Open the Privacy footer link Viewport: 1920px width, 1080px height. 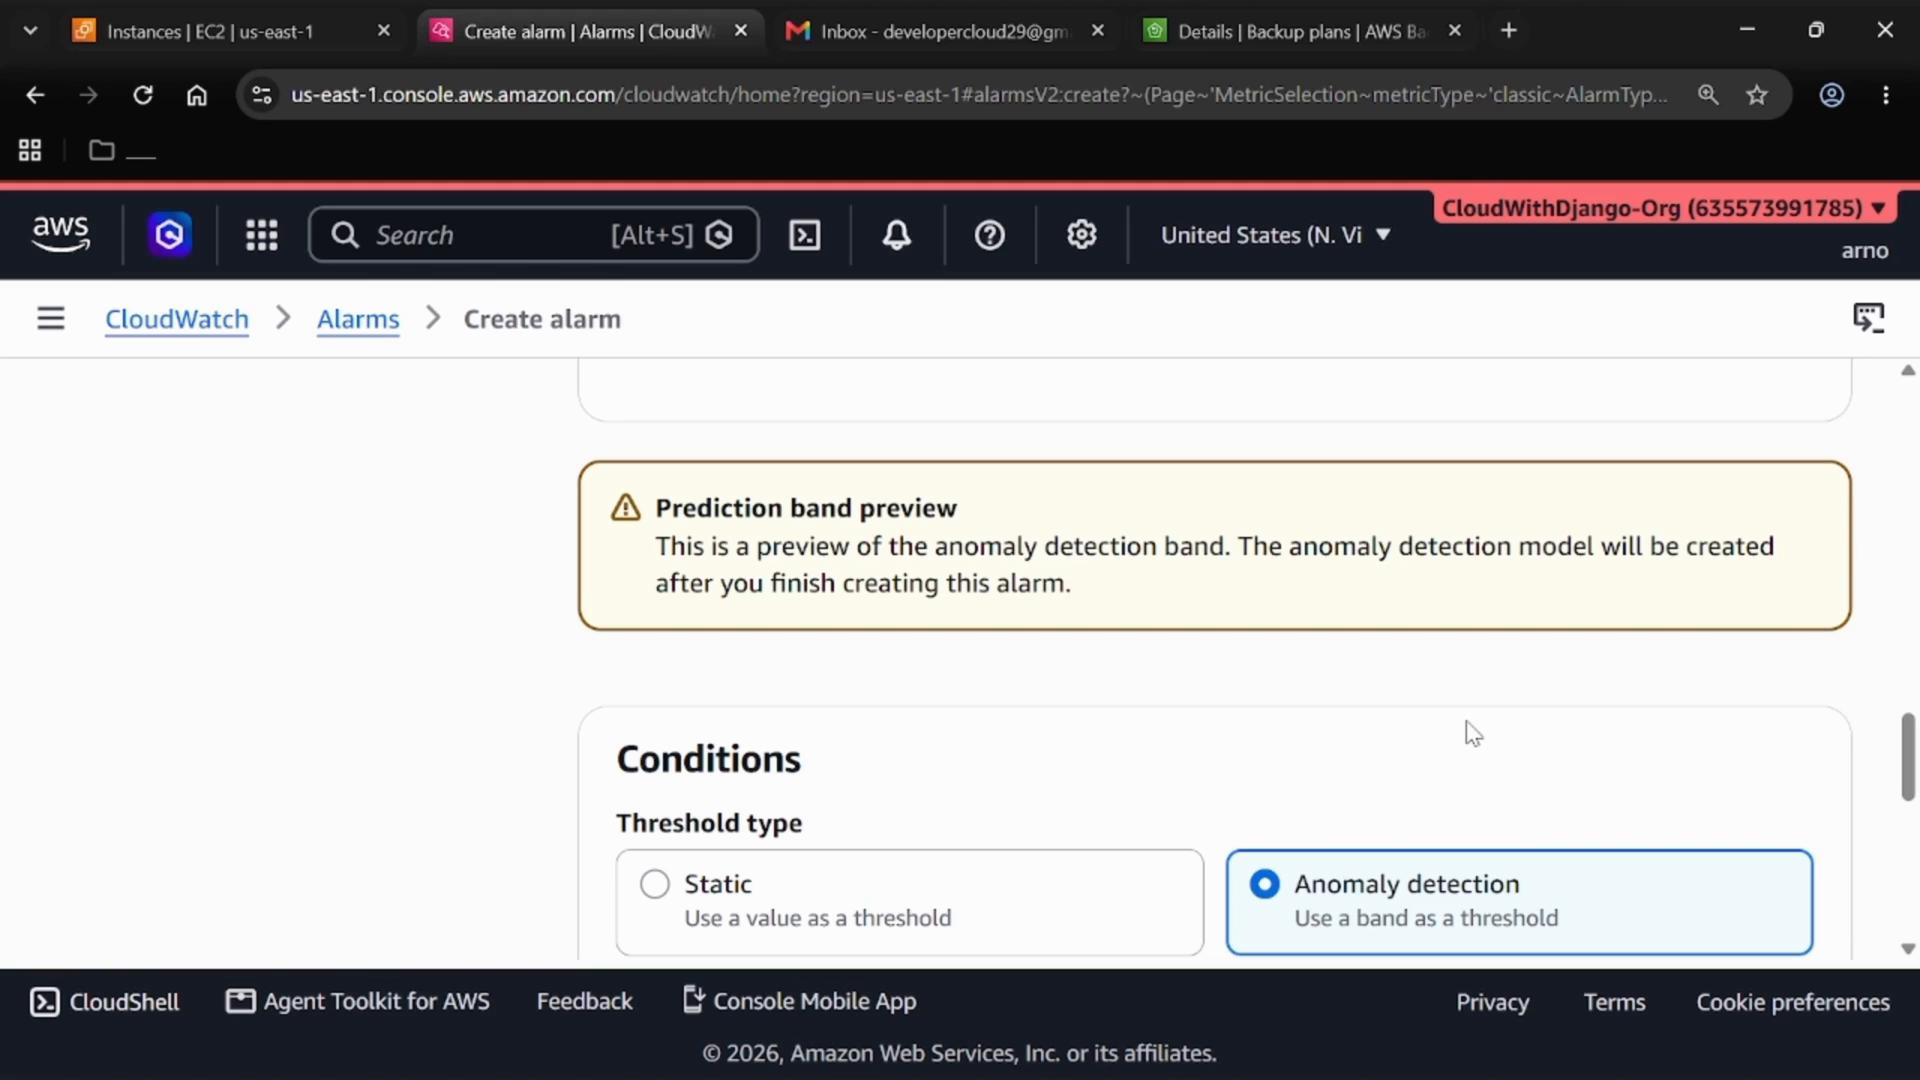[x=1492, y=1002]
